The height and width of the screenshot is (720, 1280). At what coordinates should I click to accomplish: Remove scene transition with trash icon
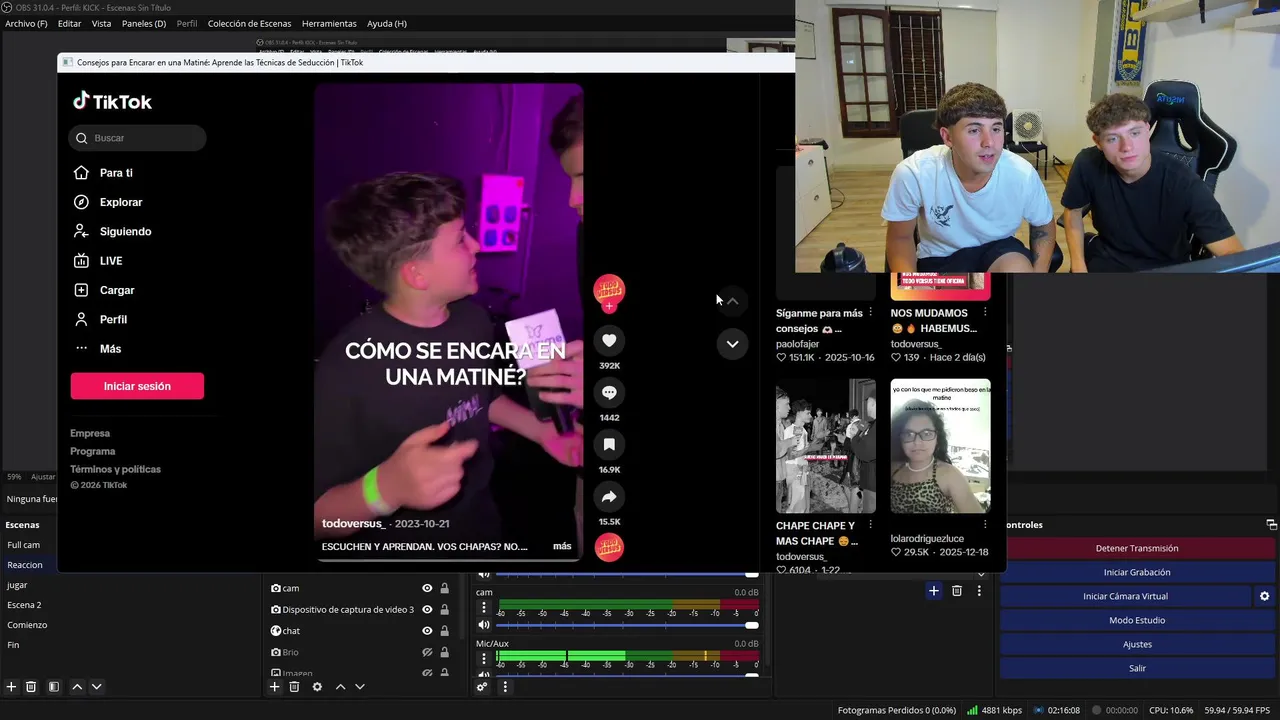tap(956, 591)
